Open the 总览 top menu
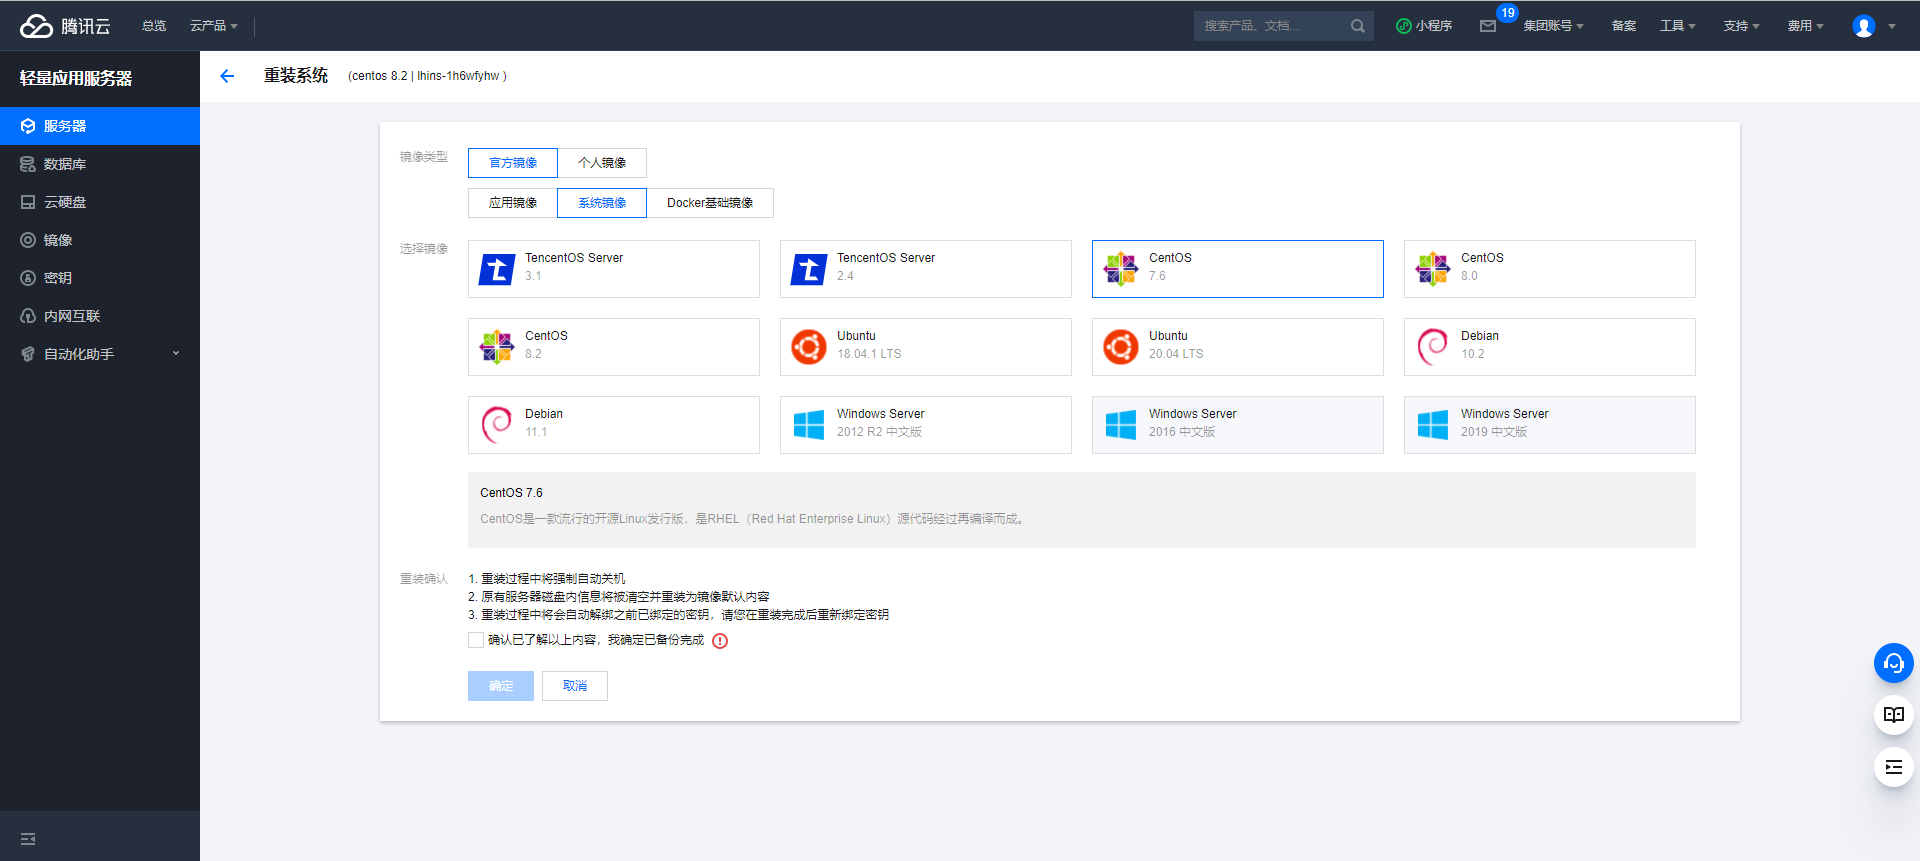This screenshot has width=1920, height=861. [x=154, y=26]
